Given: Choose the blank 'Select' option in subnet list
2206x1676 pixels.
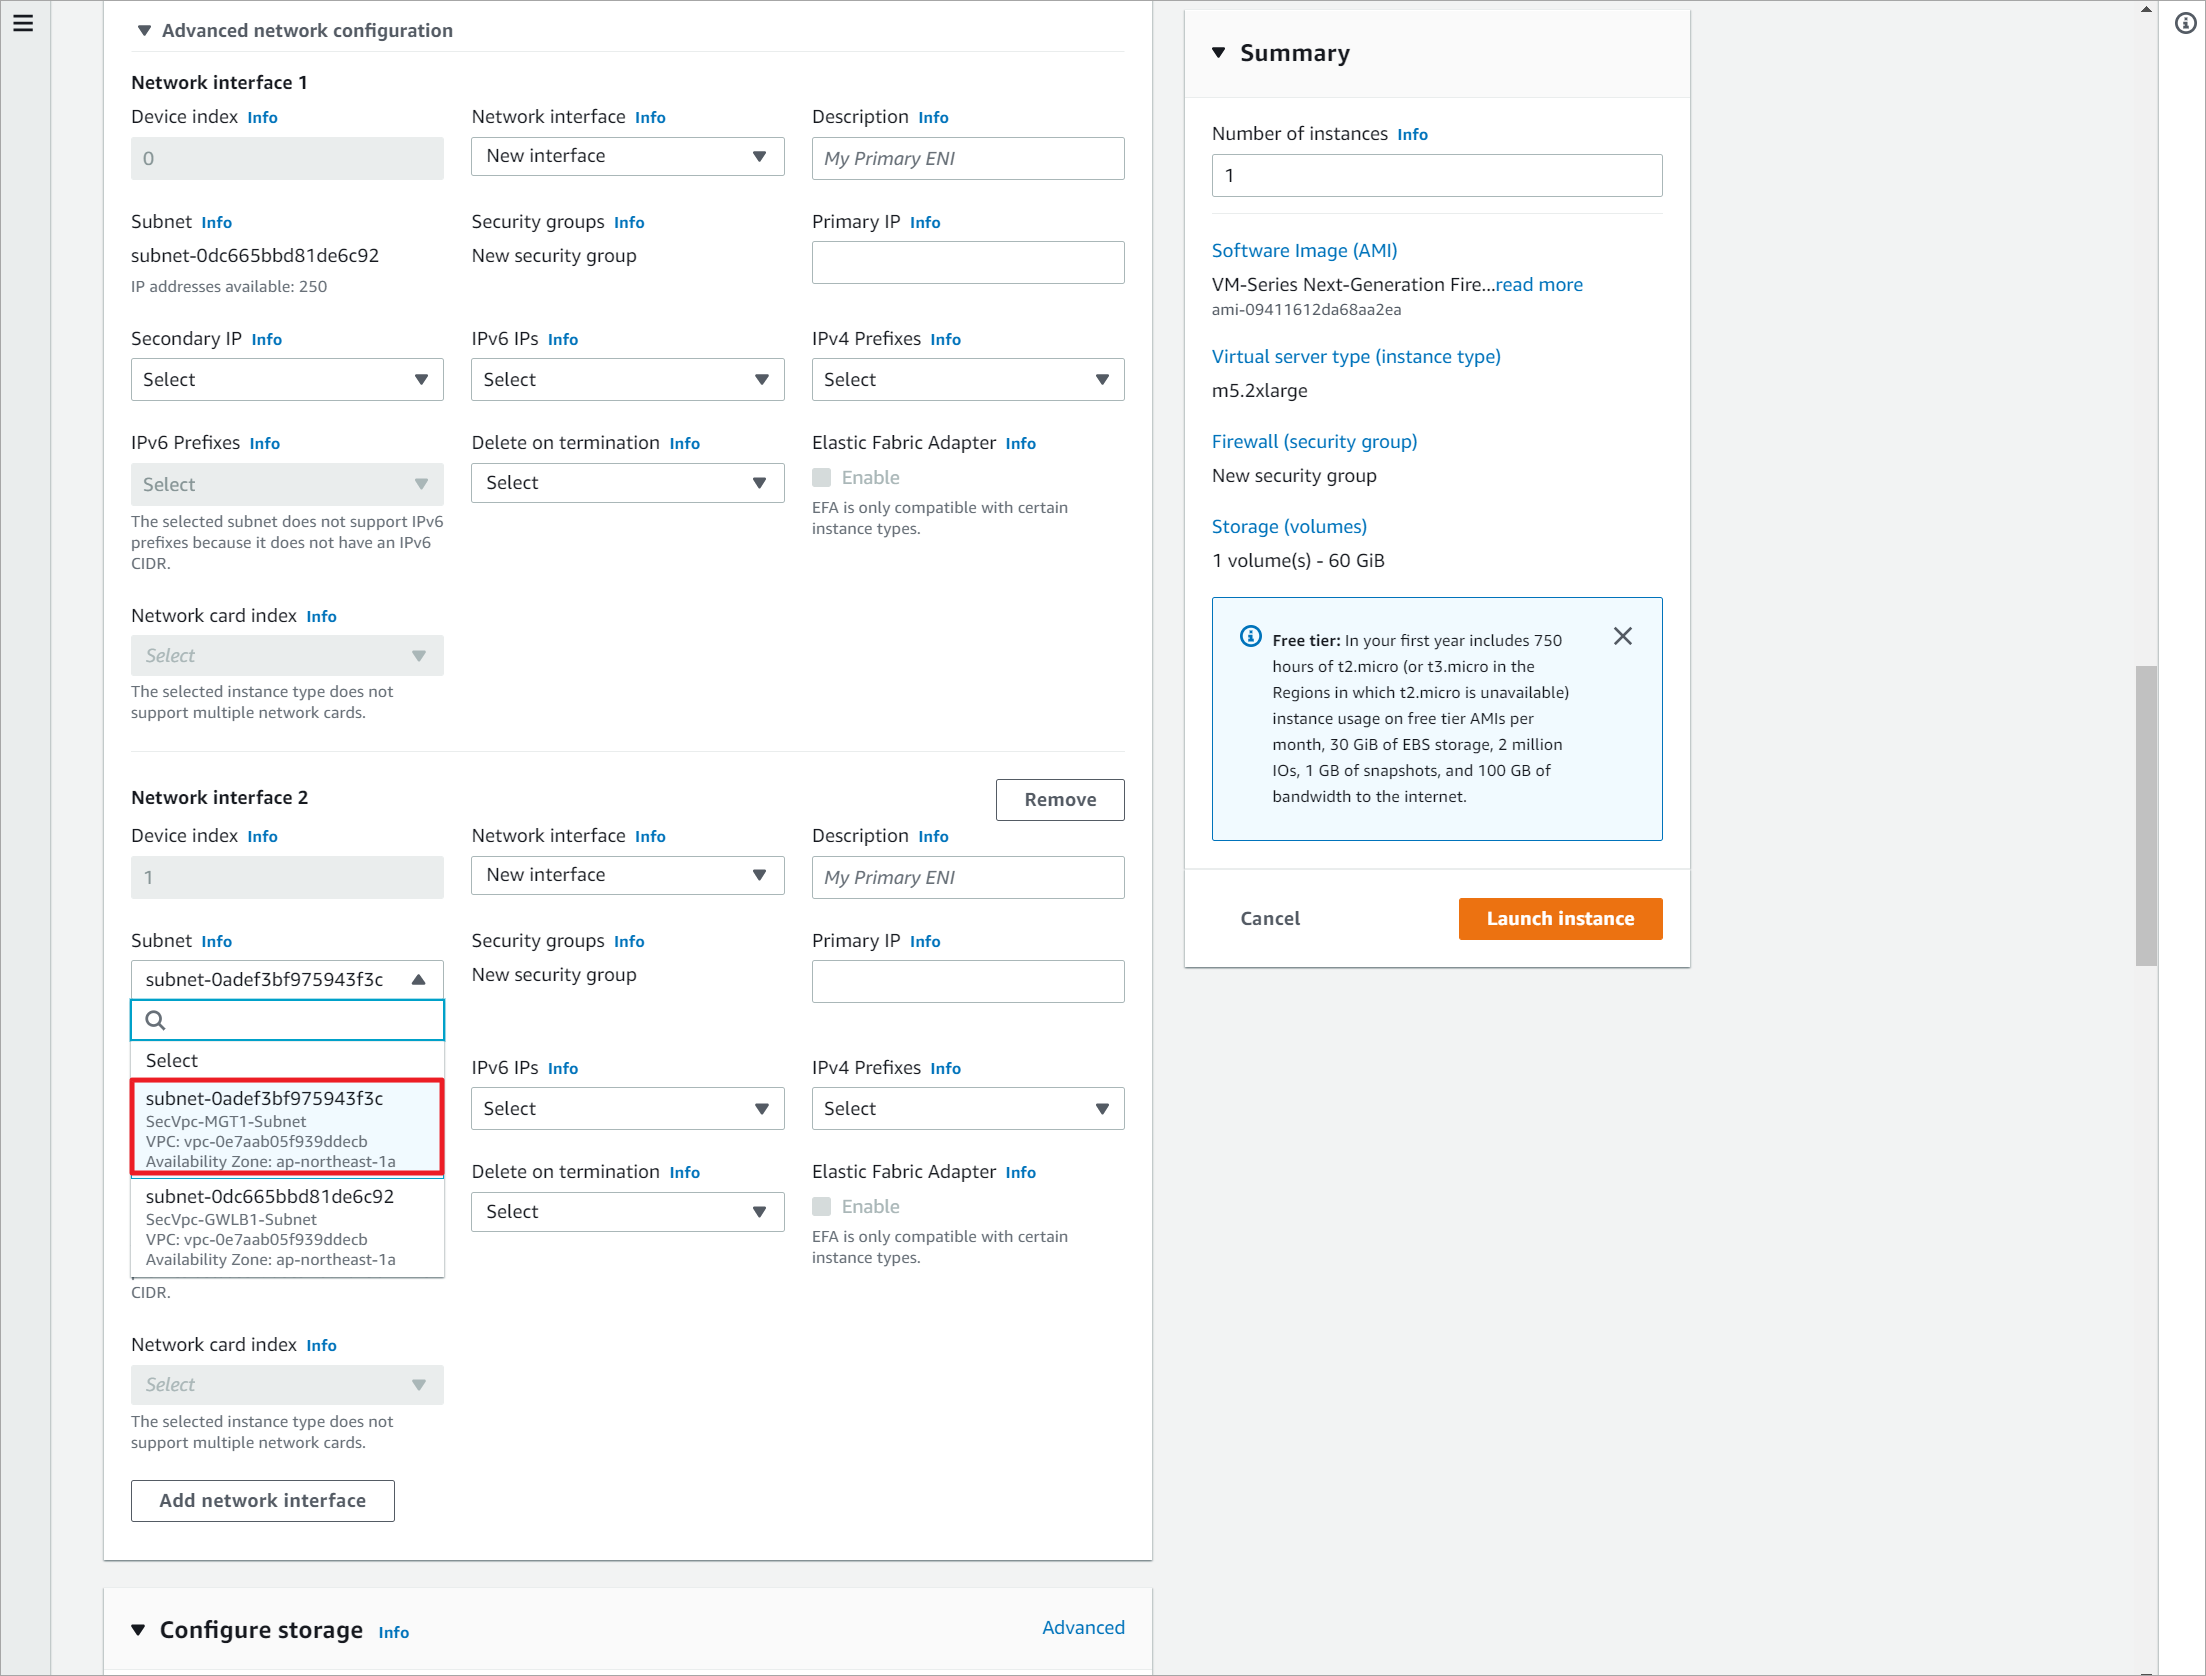Looking at the screenshot, I should [x=287, y=1061].
